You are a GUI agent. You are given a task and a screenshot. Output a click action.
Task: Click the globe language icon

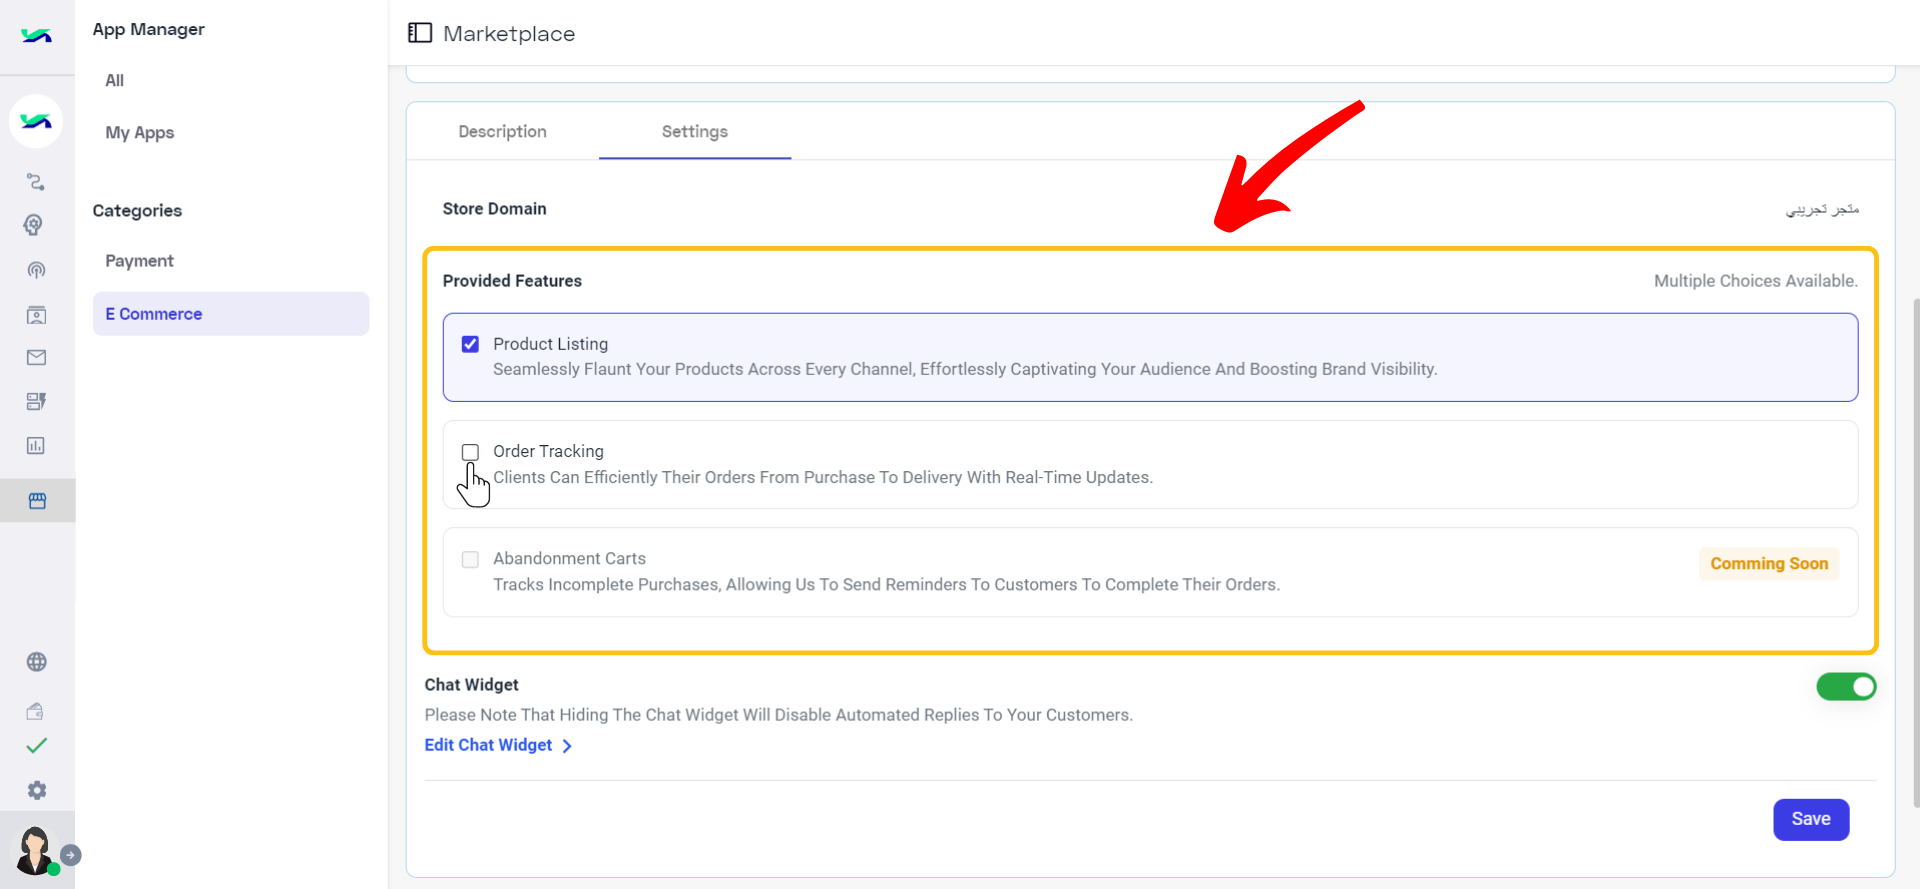(x=36, y=662)
